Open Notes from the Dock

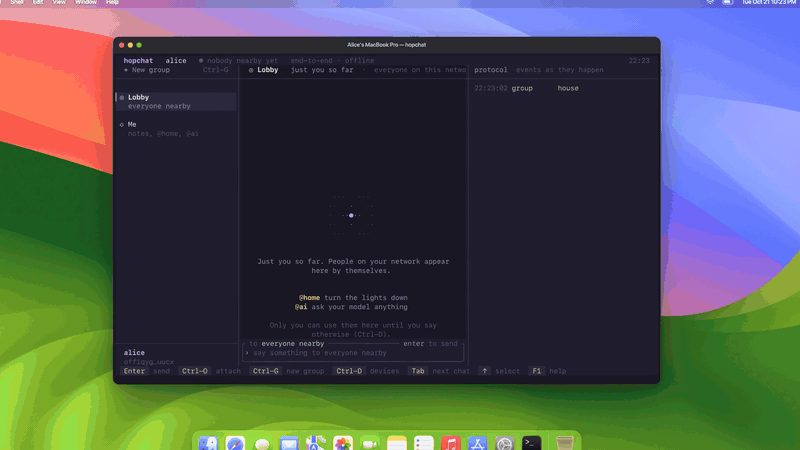(x=396, y=443)
